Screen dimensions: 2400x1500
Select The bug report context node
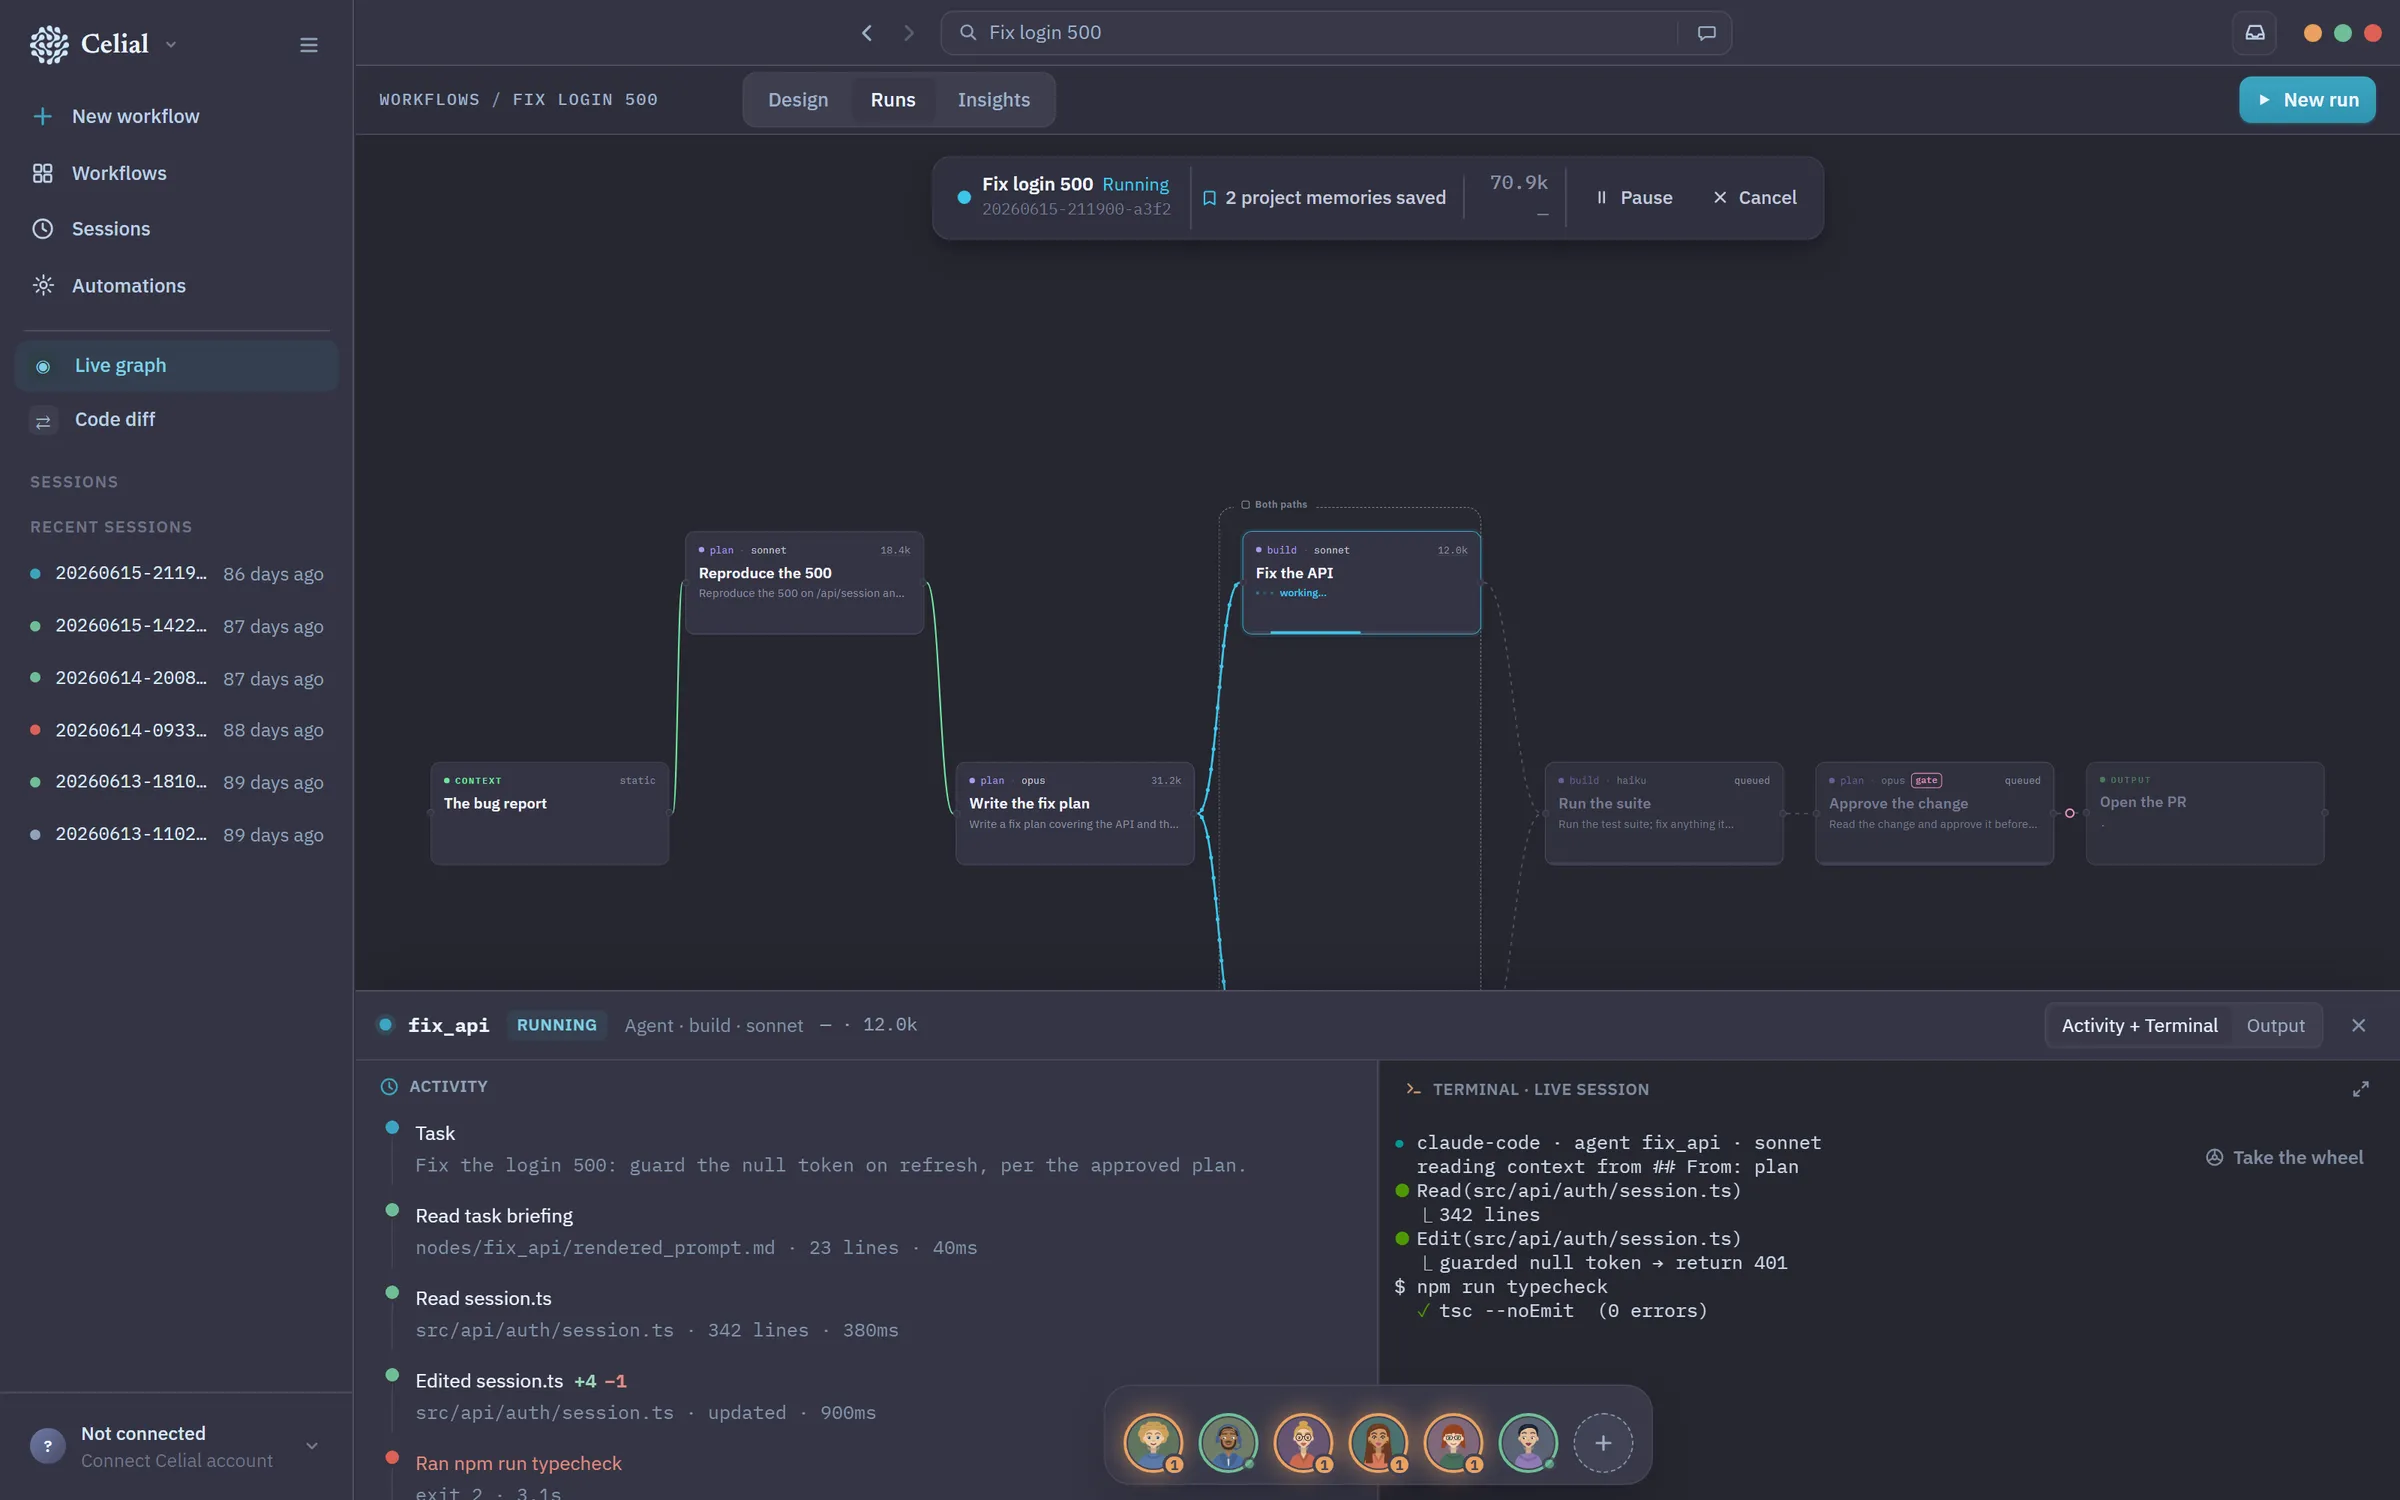549,813
